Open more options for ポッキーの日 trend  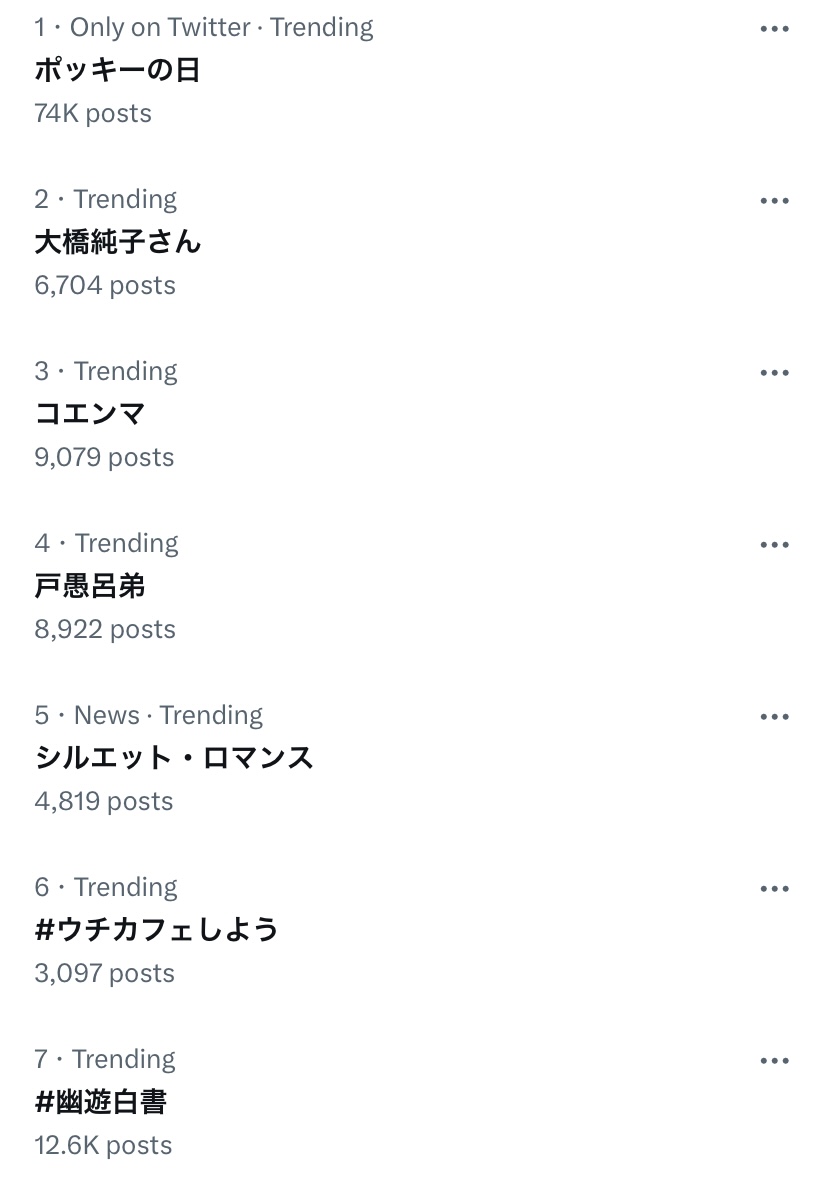(774, 29)
